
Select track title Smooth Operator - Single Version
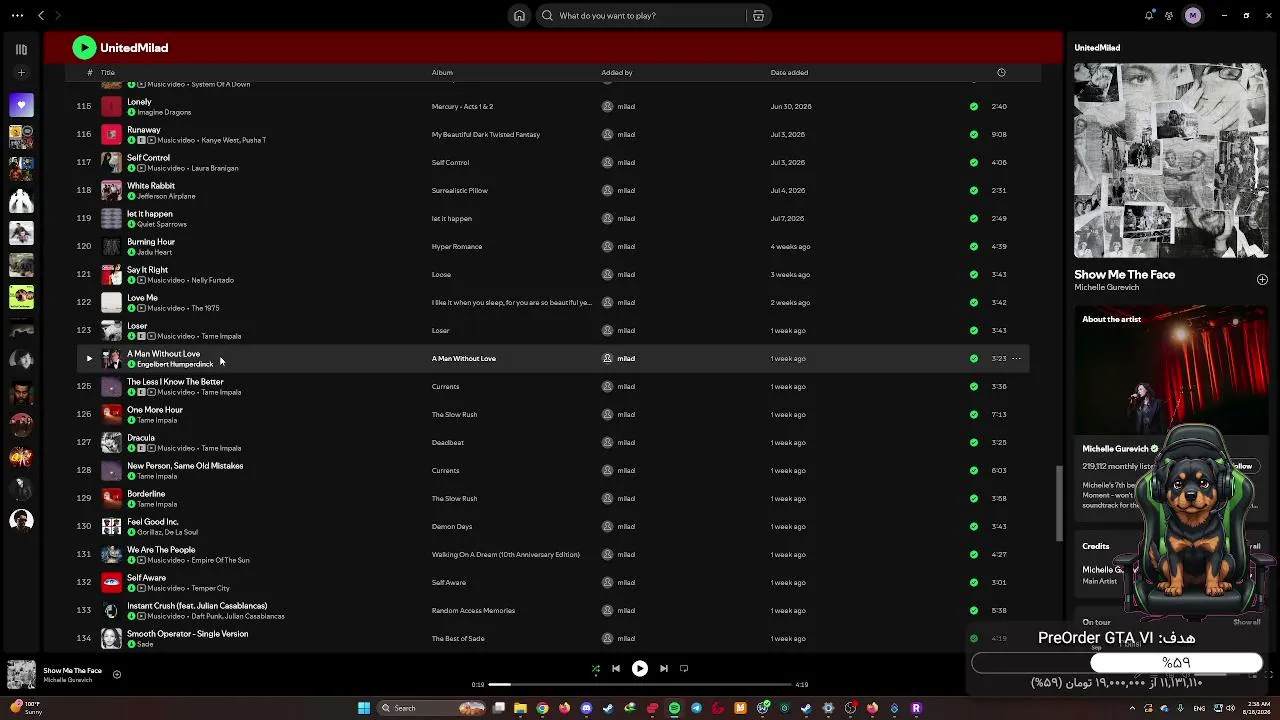tap(188, 634)
